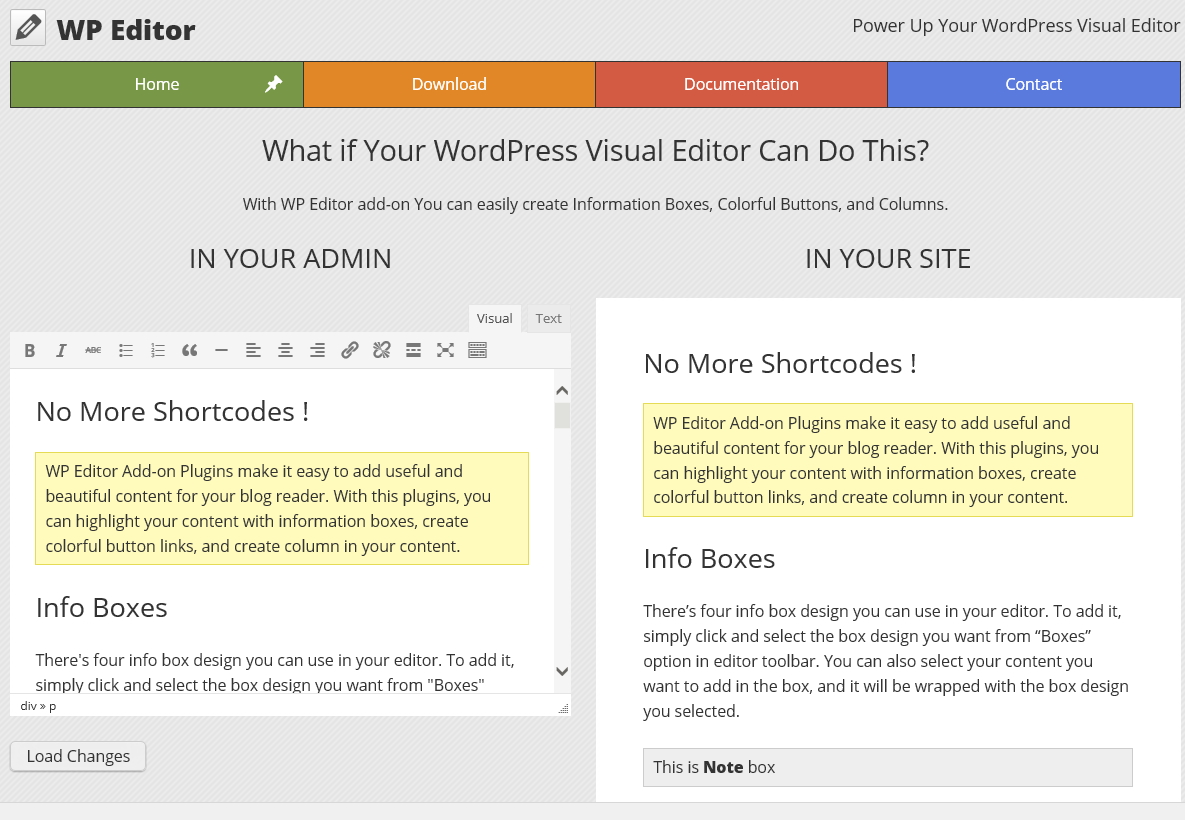Insert a horizontal line
Screen dimensions: 1185x820
click(x=221, y=351)
